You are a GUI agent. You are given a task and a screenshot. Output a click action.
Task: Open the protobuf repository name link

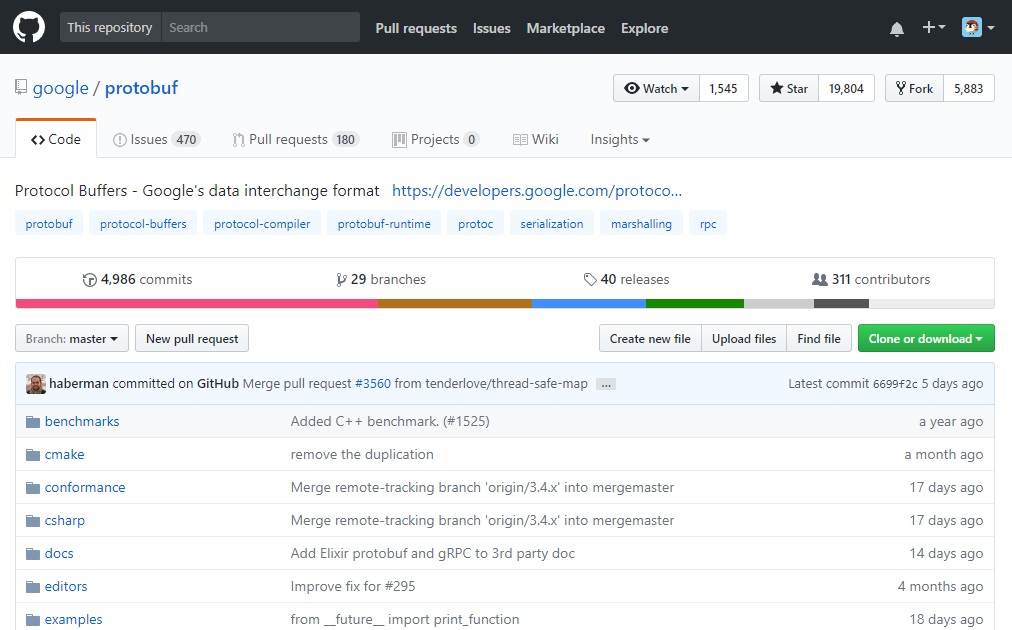[x=141, y=88]
